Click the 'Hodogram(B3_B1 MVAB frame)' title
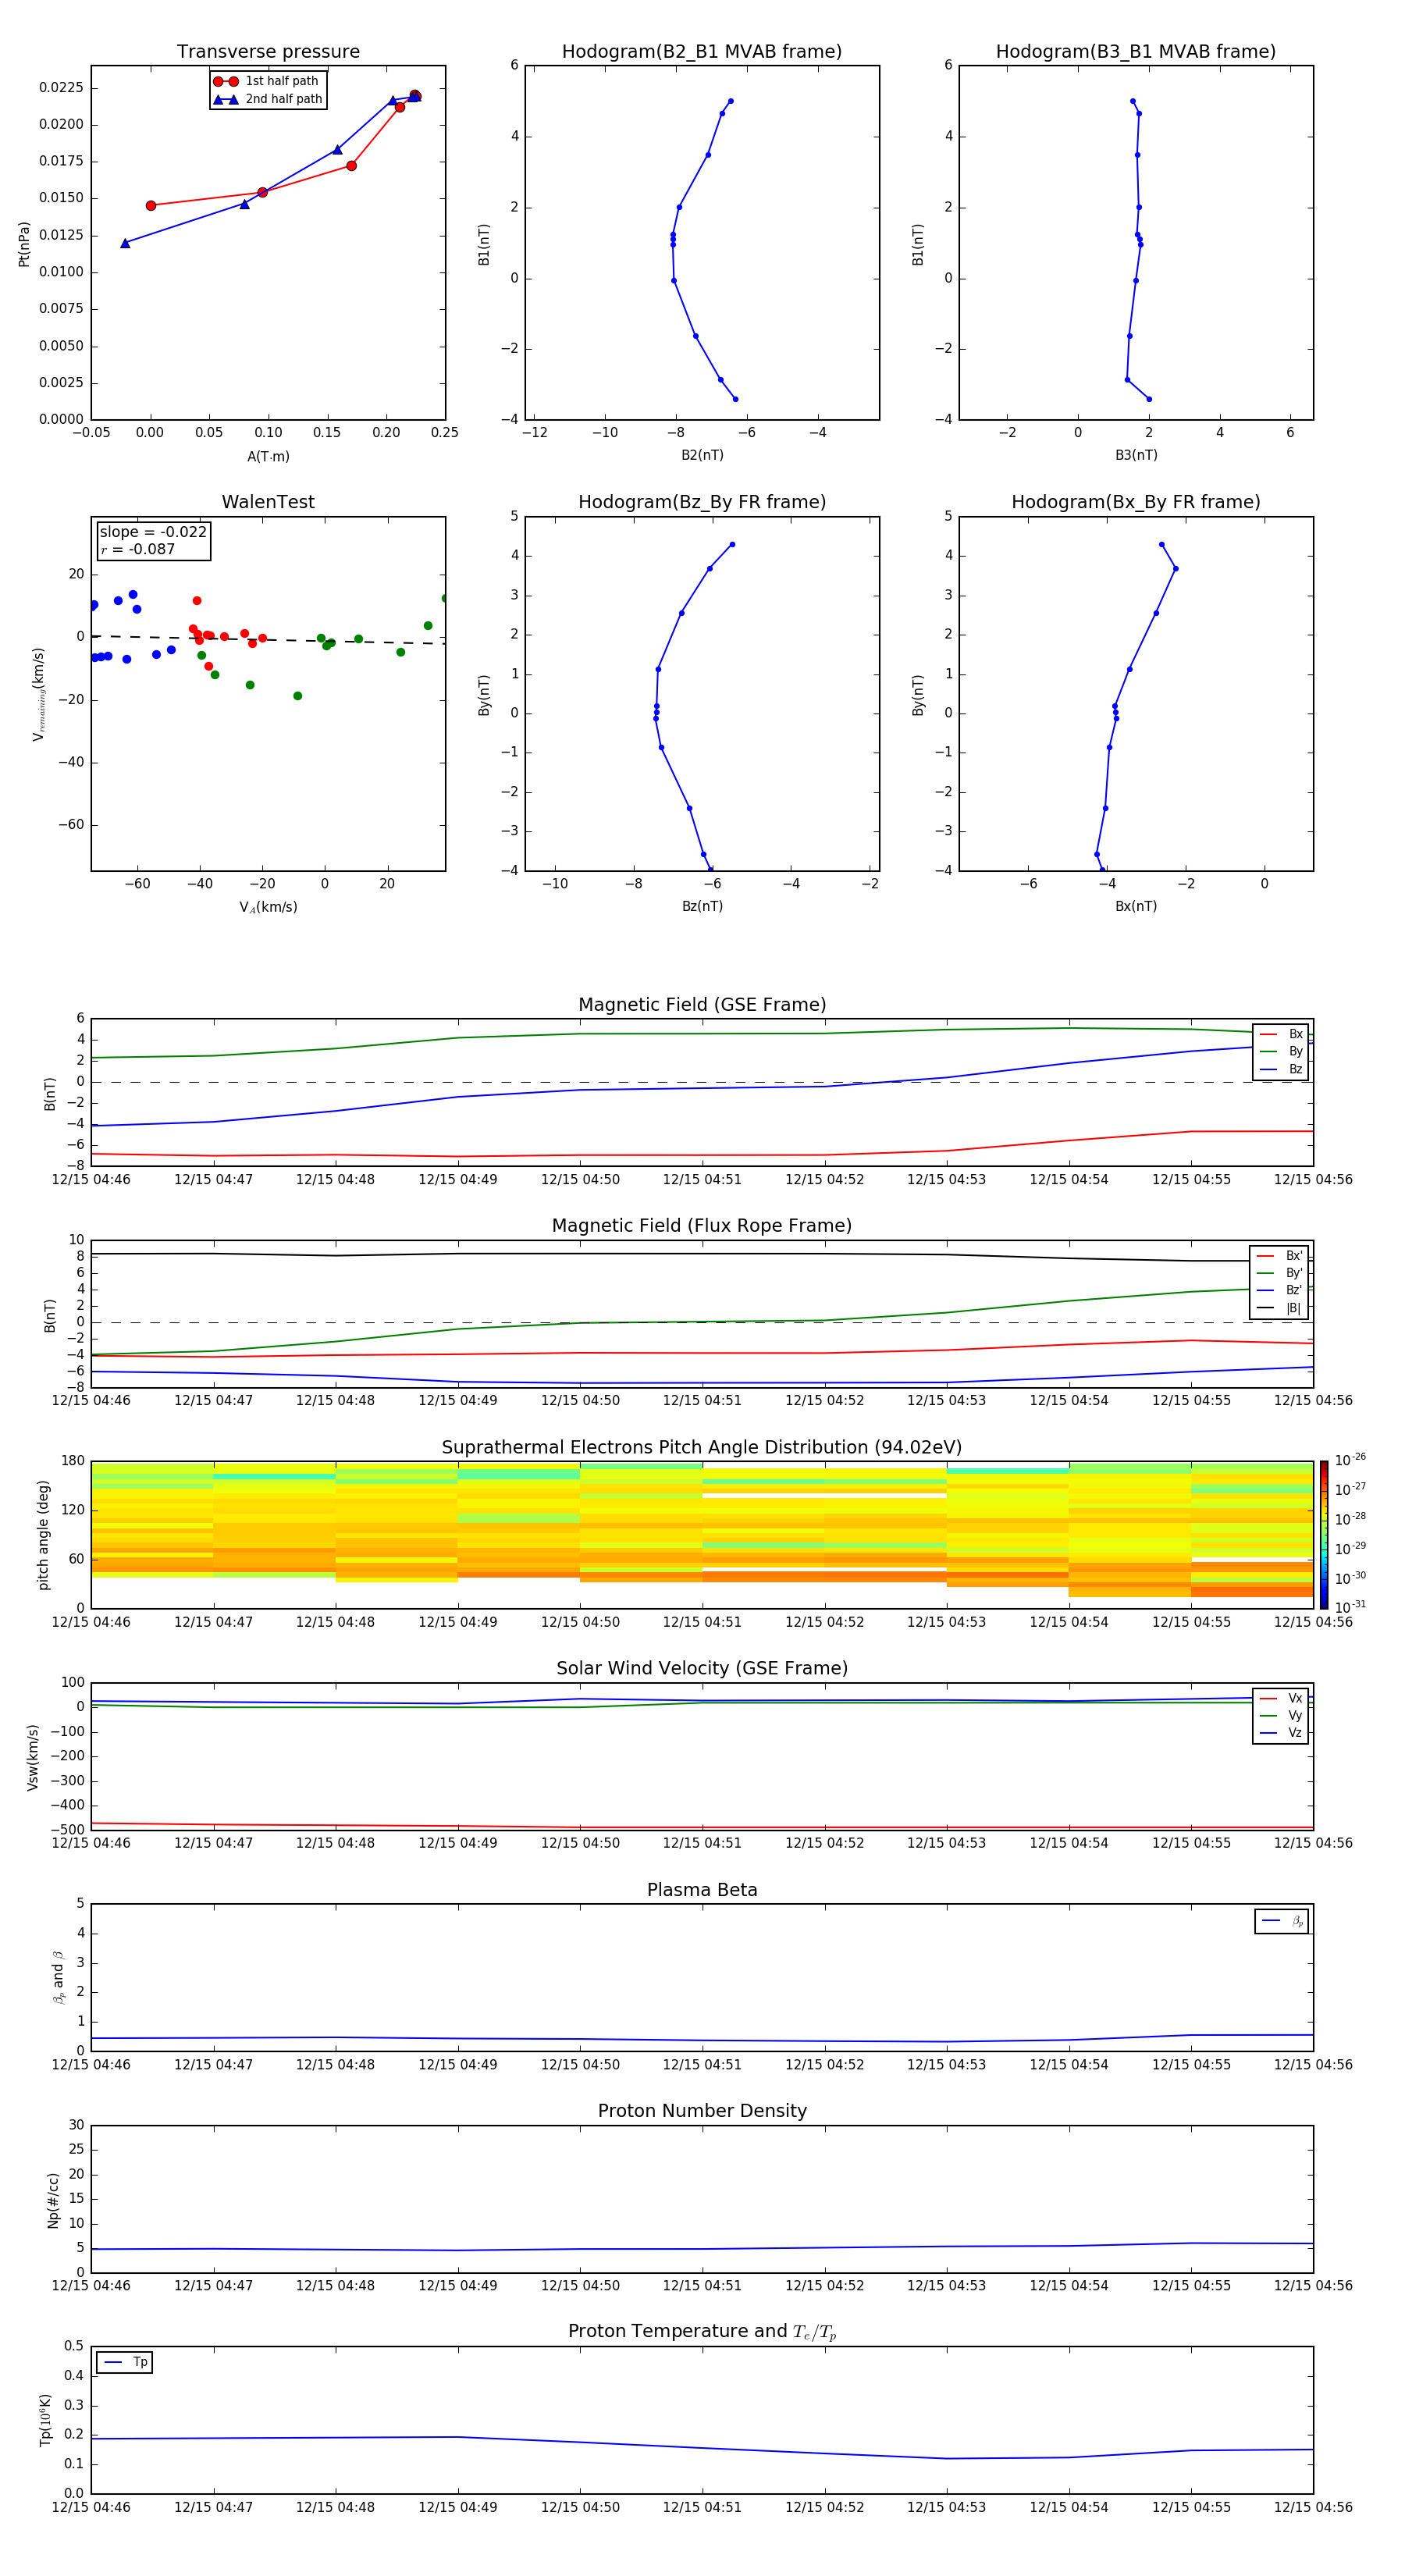1405x2576 pixels. pyautogui.click(x=1136, y=51)
